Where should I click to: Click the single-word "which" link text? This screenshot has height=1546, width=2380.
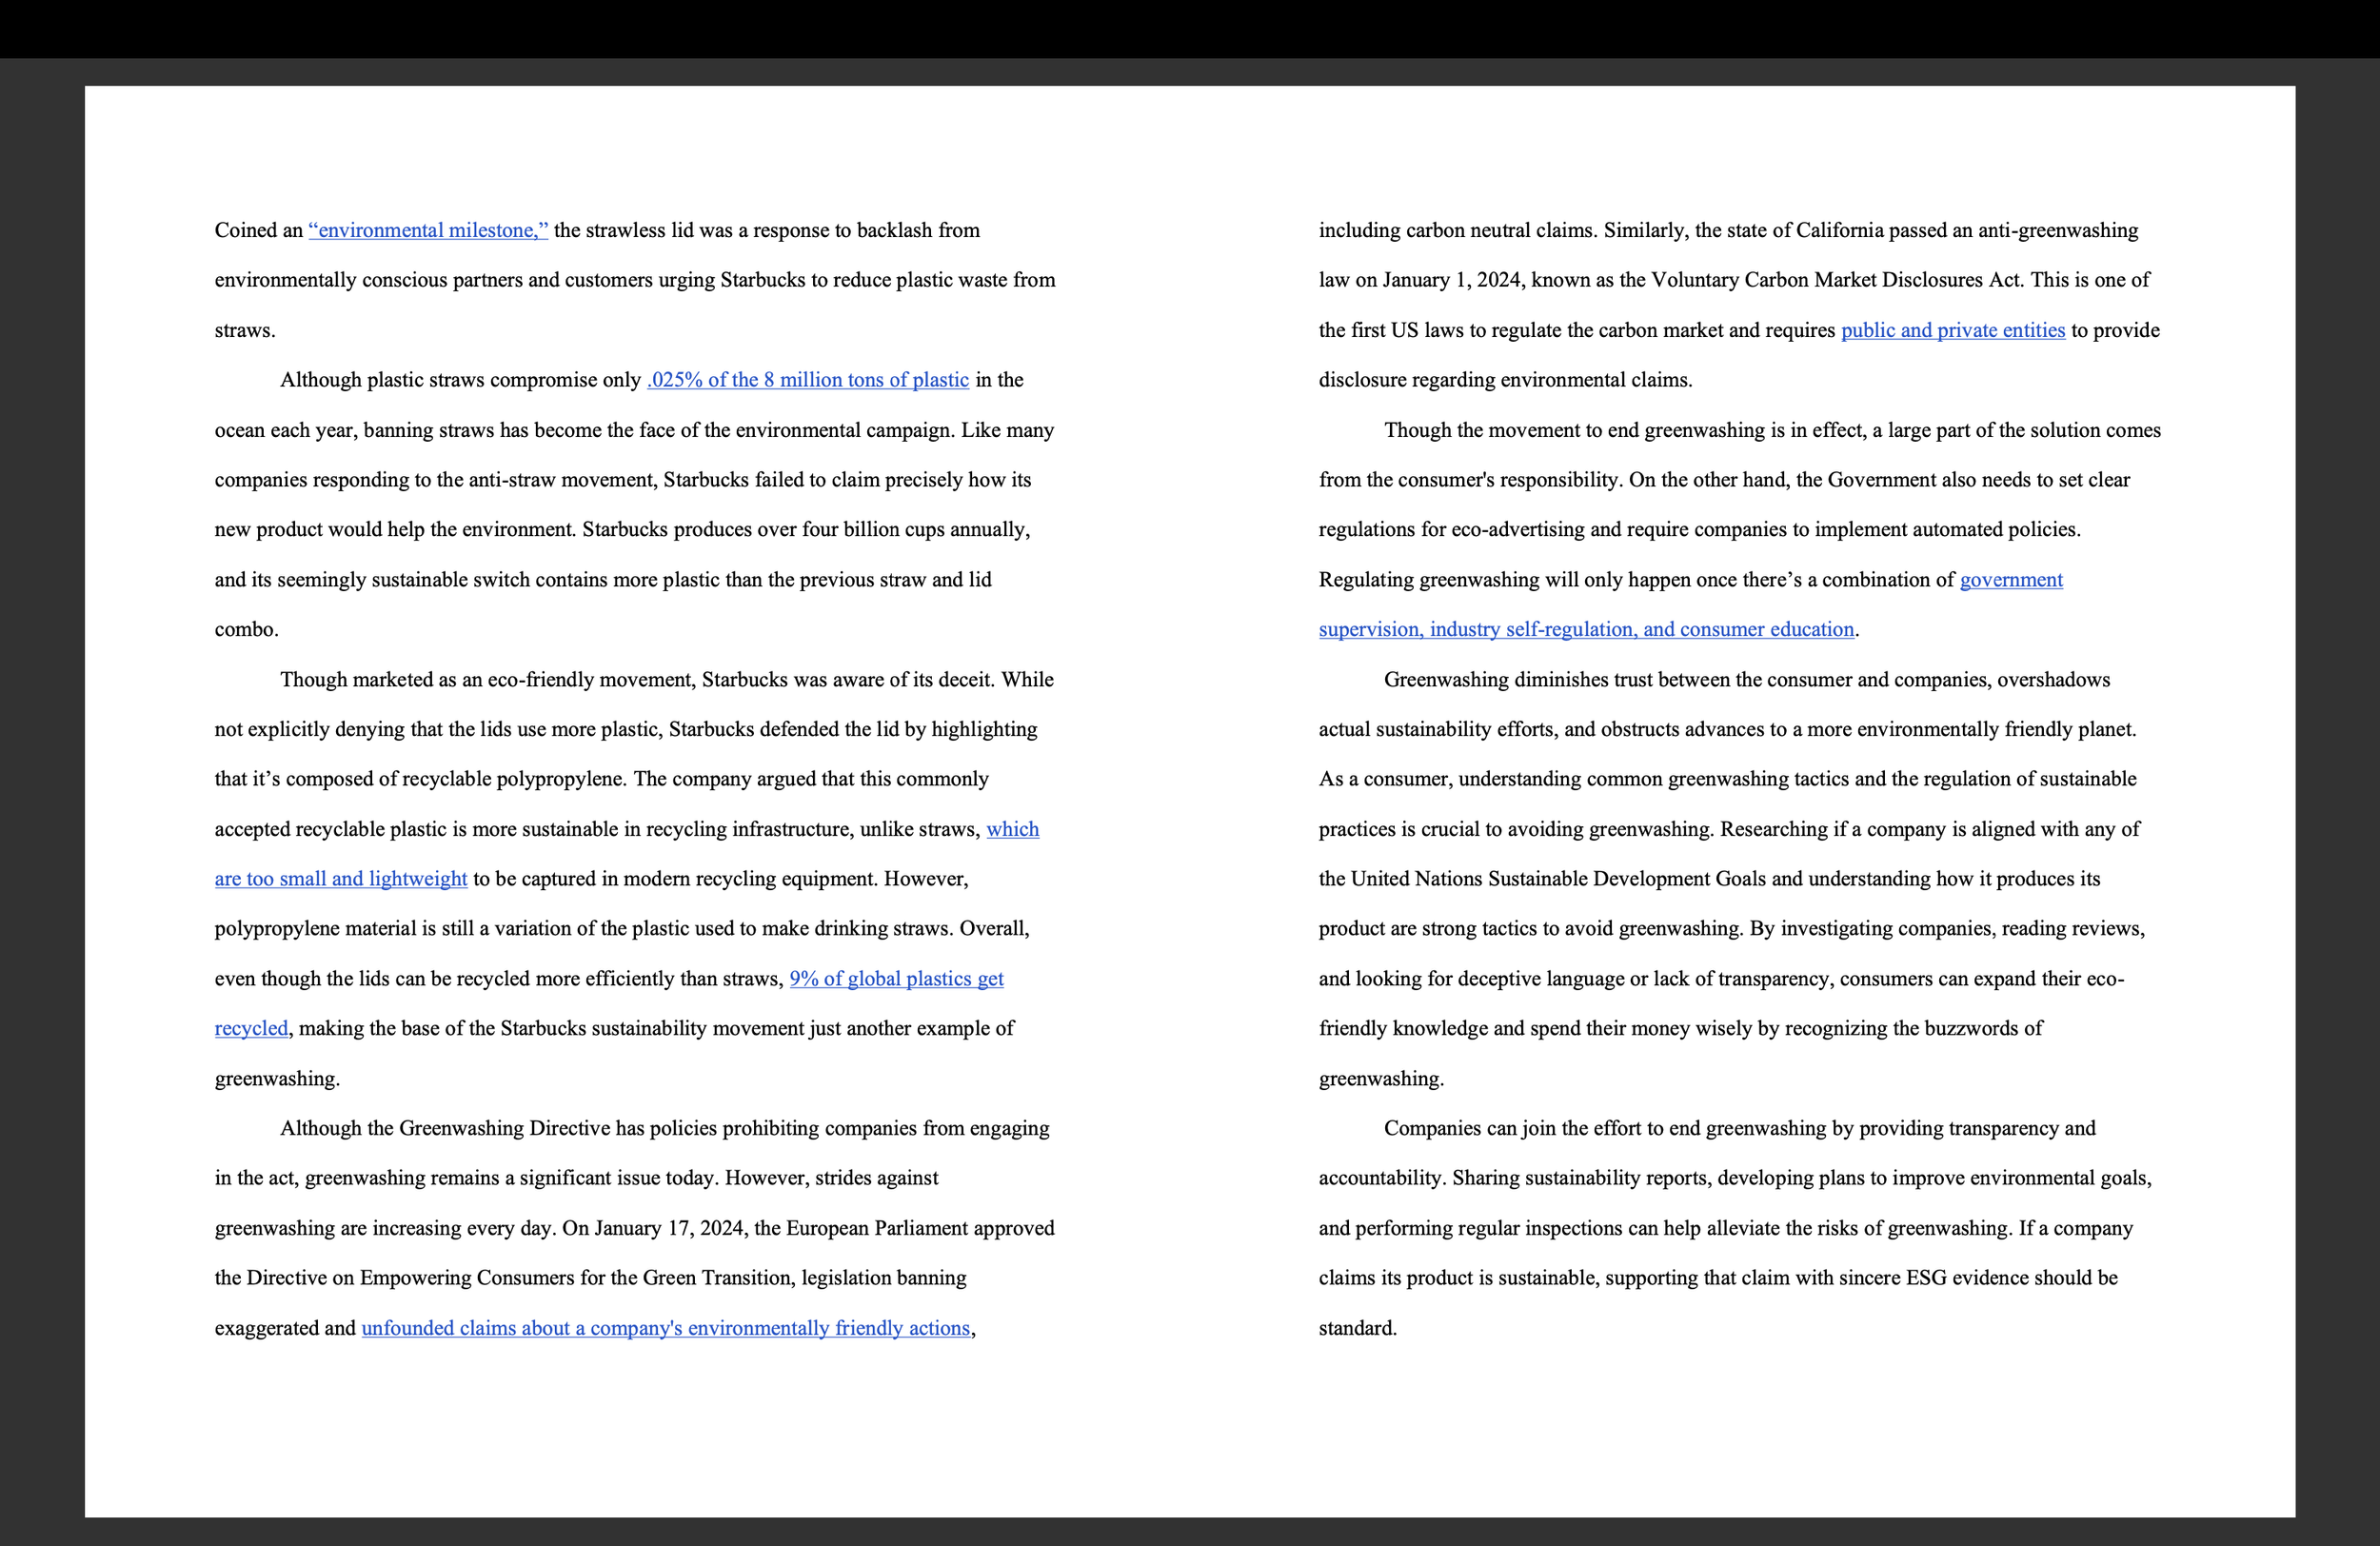point(1012,829)
